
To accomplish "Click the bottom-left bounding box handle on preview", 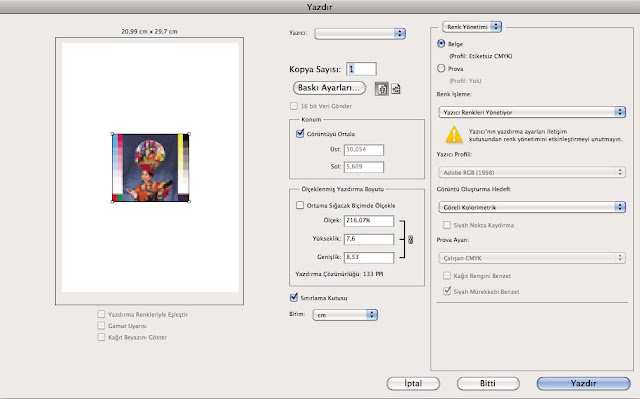I will [x=113, y=201].
